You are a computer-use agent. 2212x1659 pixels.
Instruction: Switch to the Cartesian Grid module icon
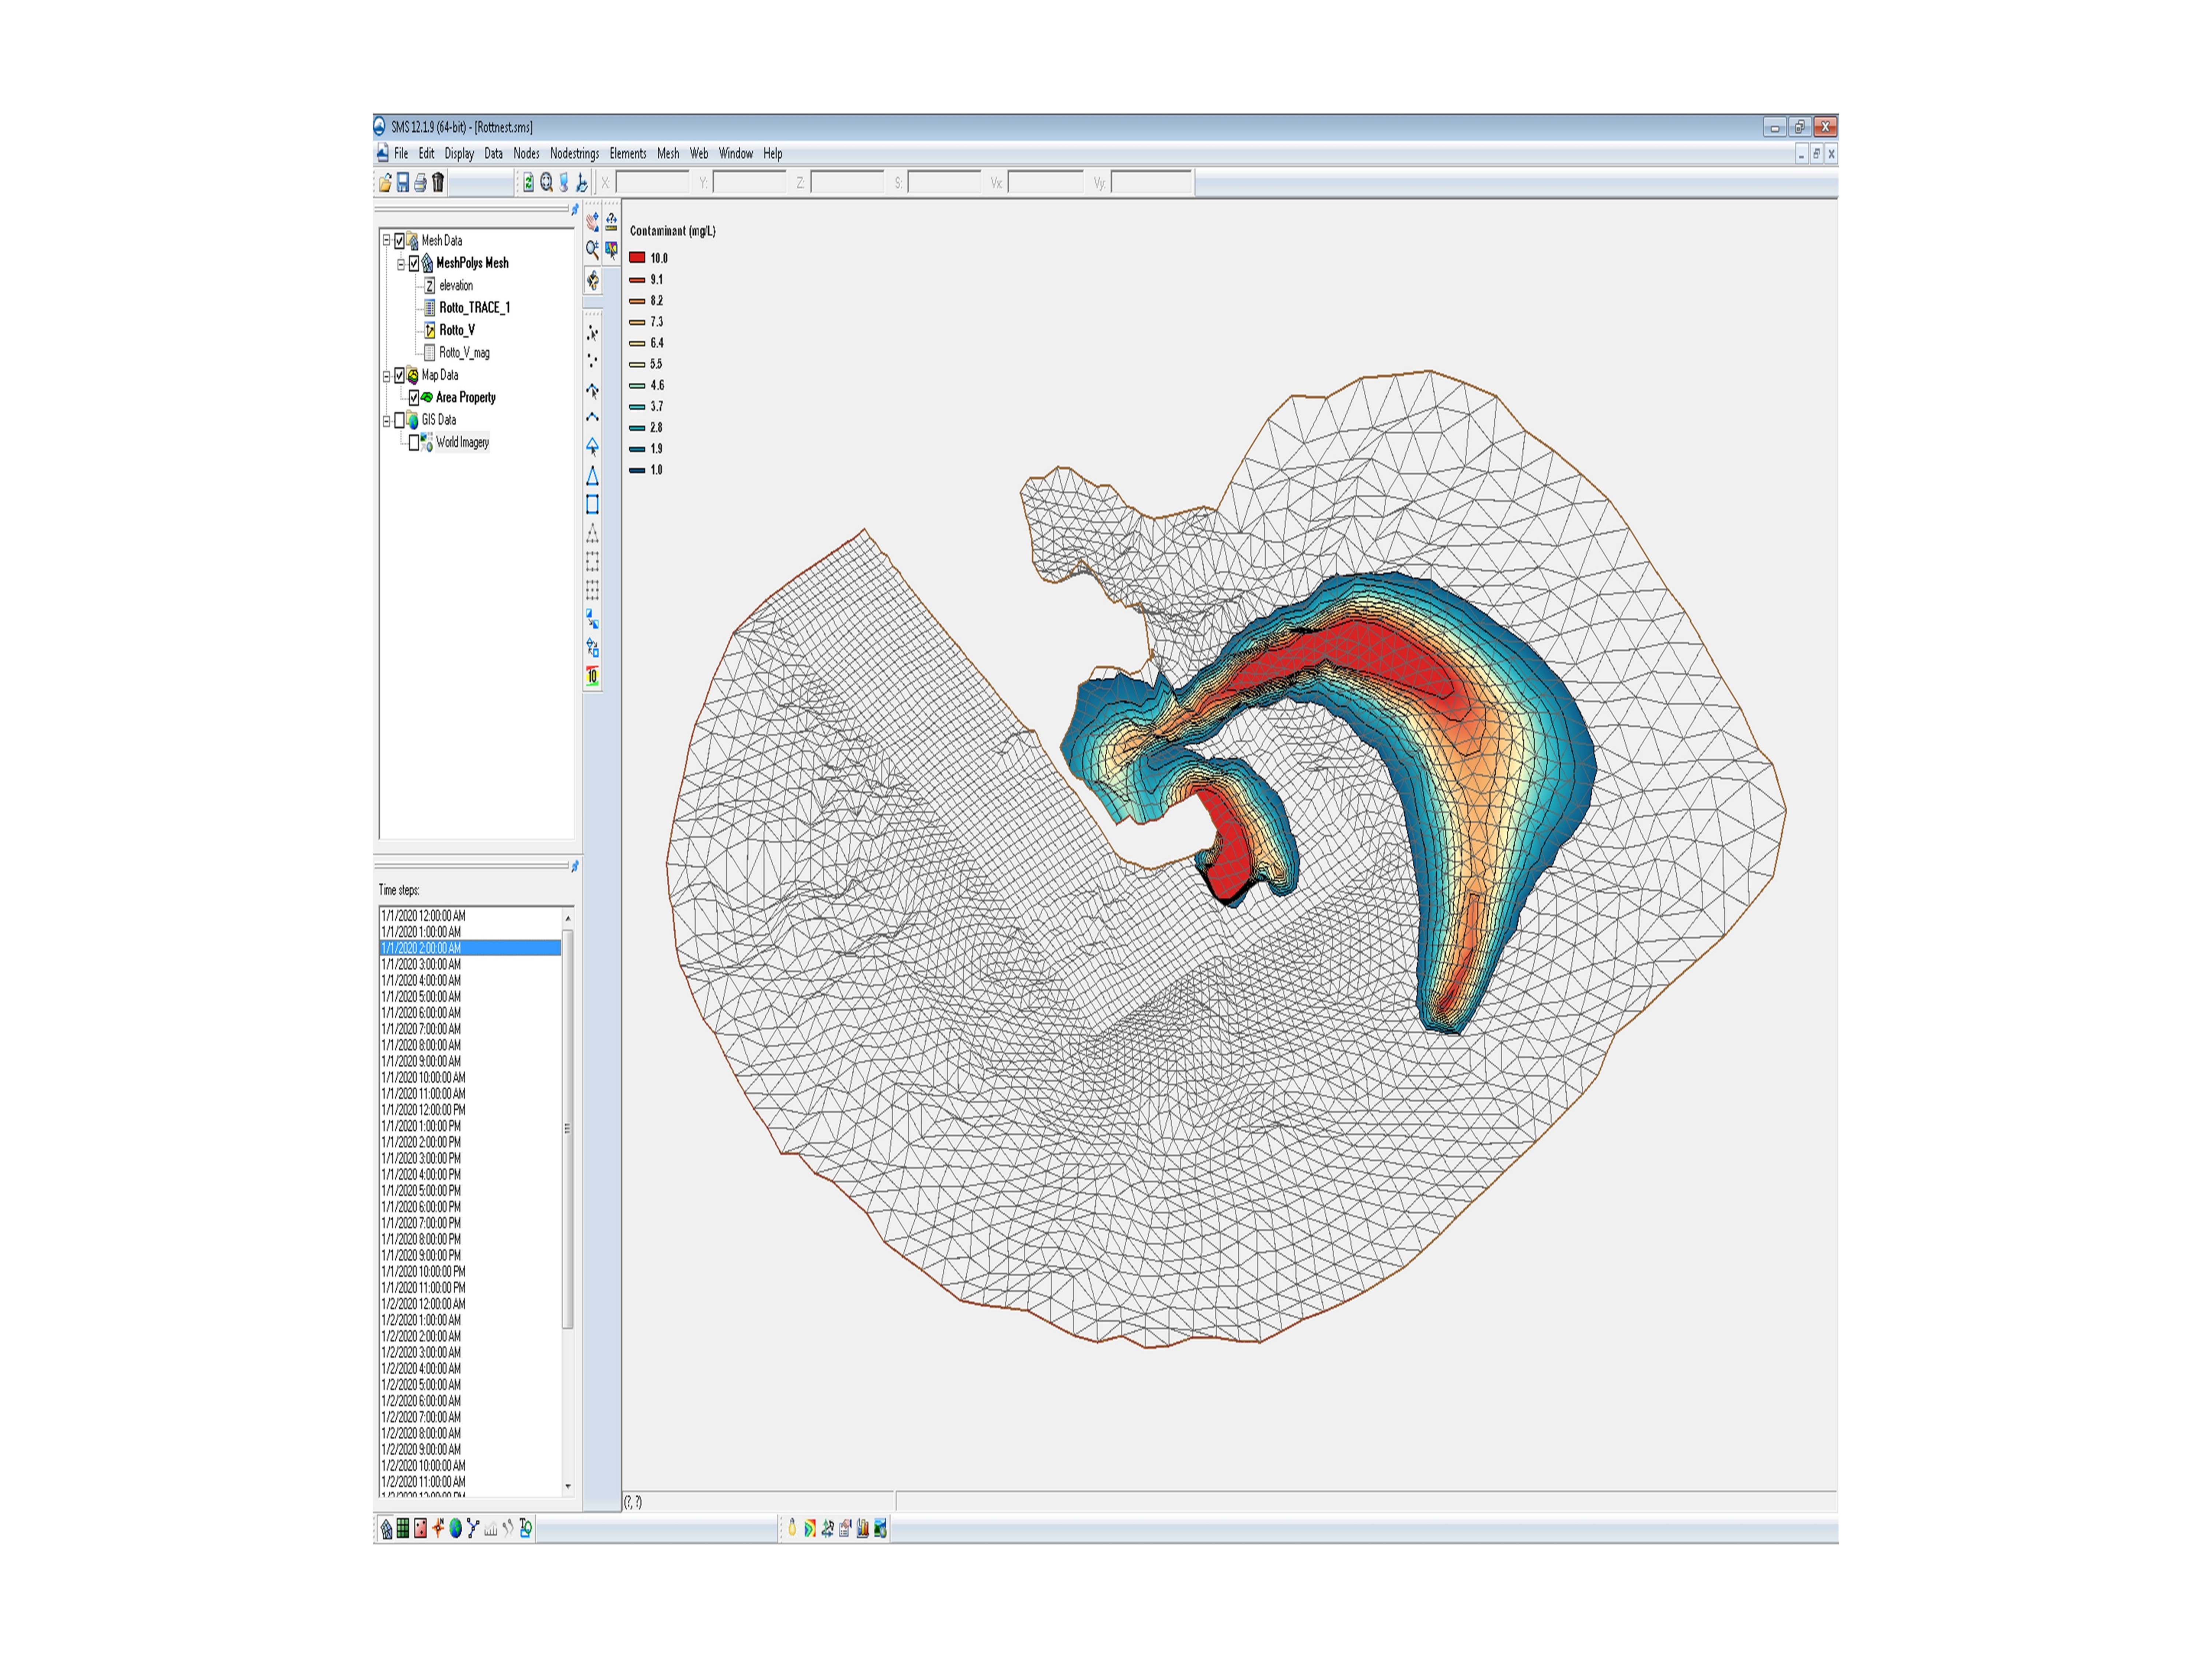click(x=403, y=1528)
